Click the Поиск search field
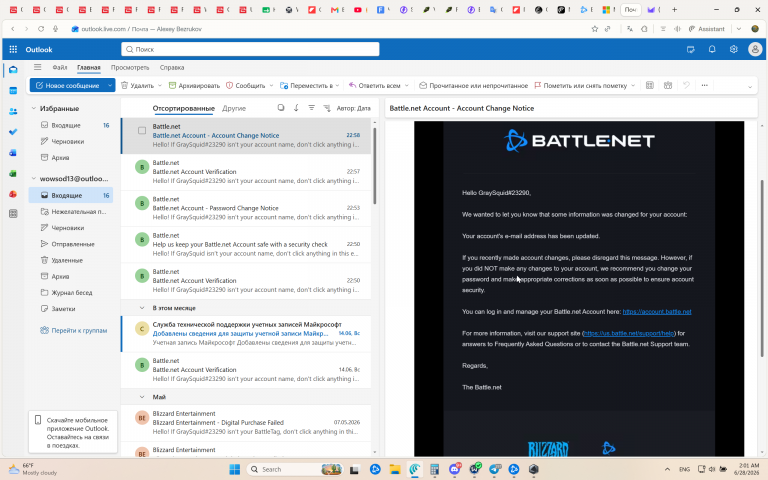768x480 pixels. click(250, 49)
